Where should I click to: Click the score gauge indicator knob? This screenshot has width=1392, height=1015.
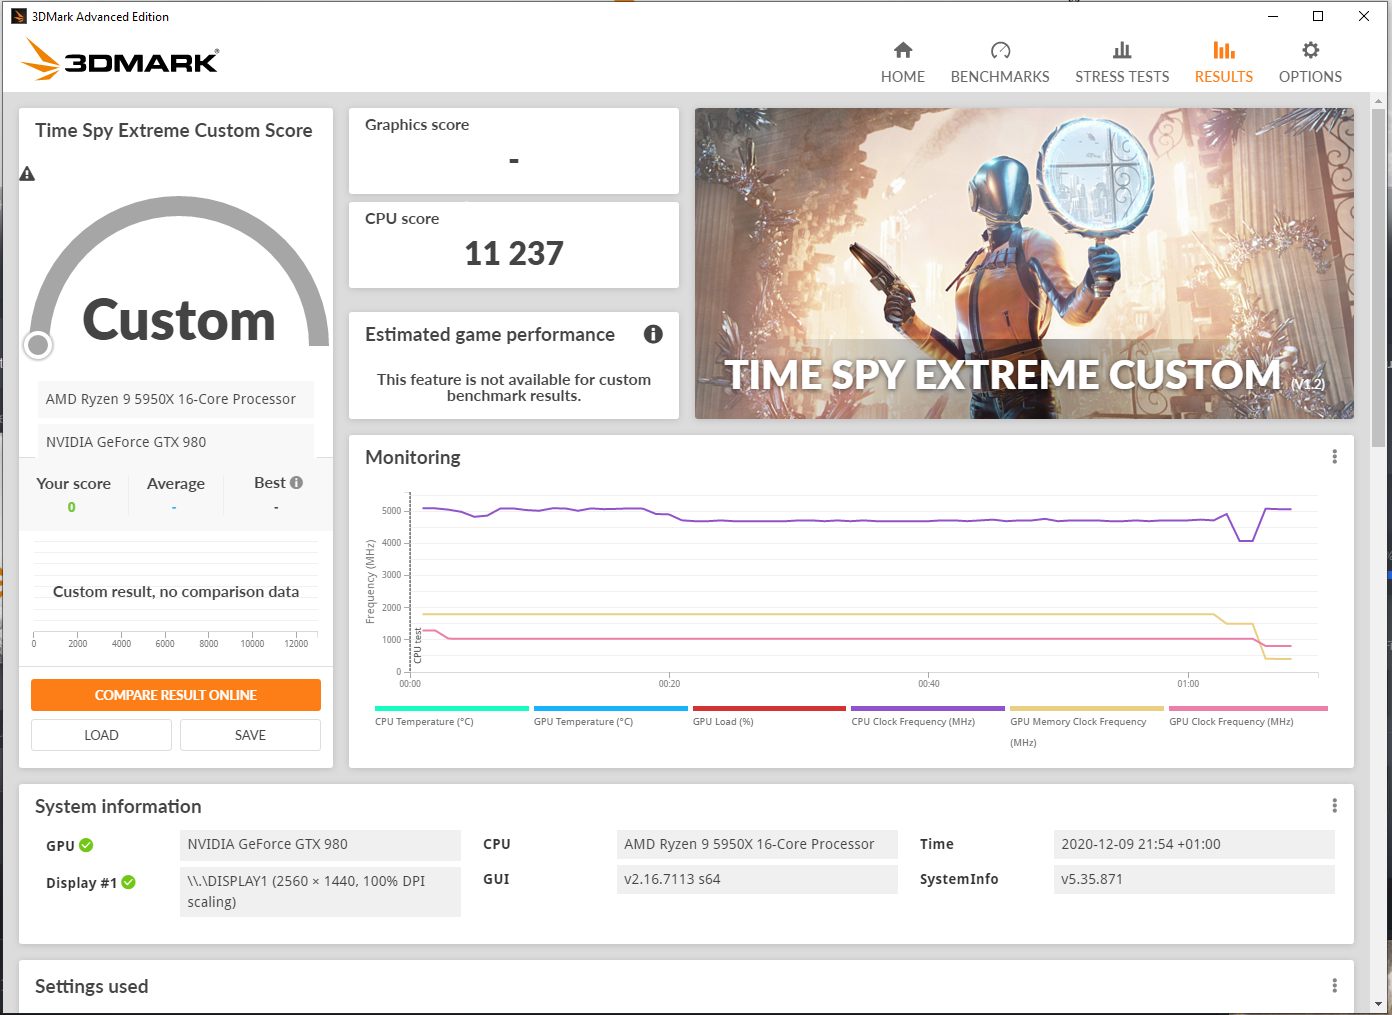38,345
